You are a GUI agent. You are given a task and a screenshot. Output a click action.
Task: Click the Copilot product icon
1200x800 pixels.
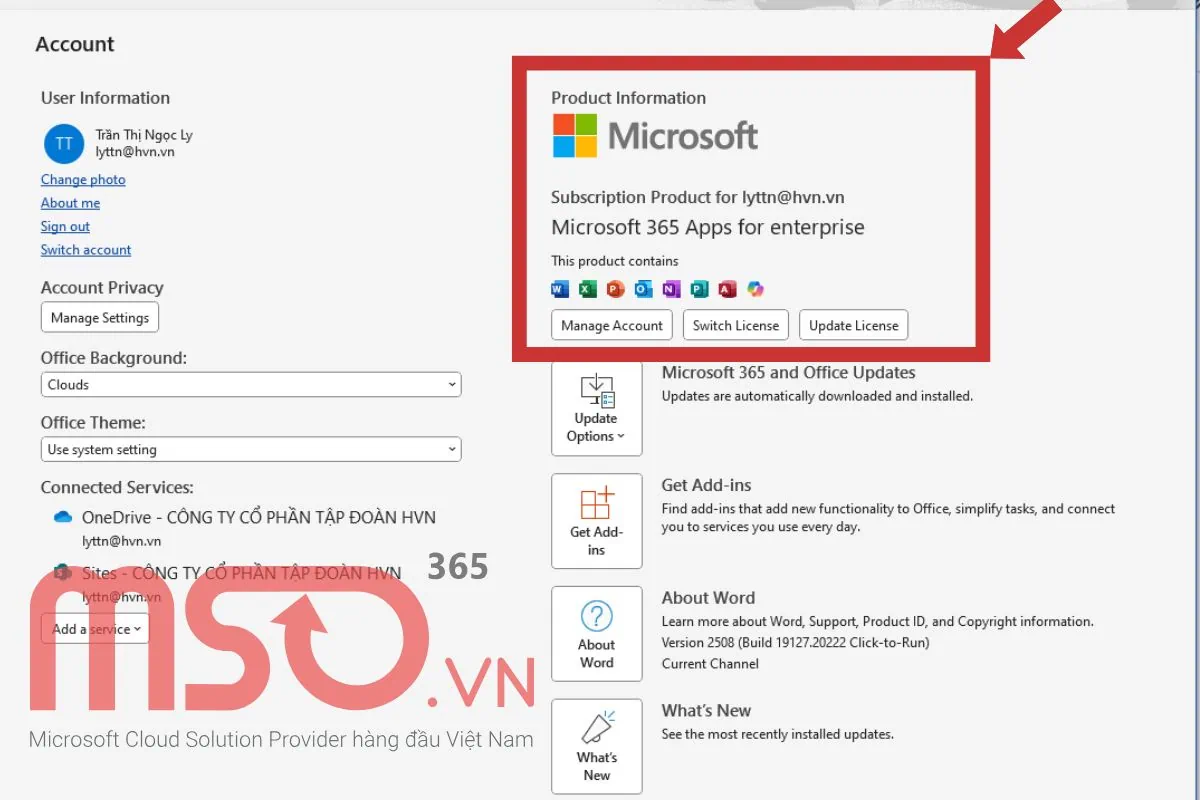click(x=755, y=289)
